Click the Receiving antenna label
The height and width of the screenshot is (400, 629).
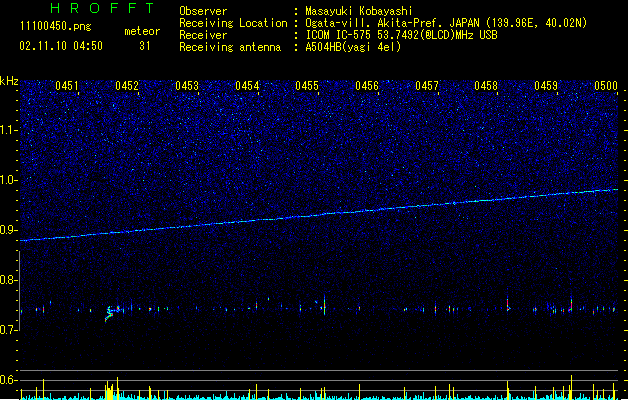click(230, 47)
